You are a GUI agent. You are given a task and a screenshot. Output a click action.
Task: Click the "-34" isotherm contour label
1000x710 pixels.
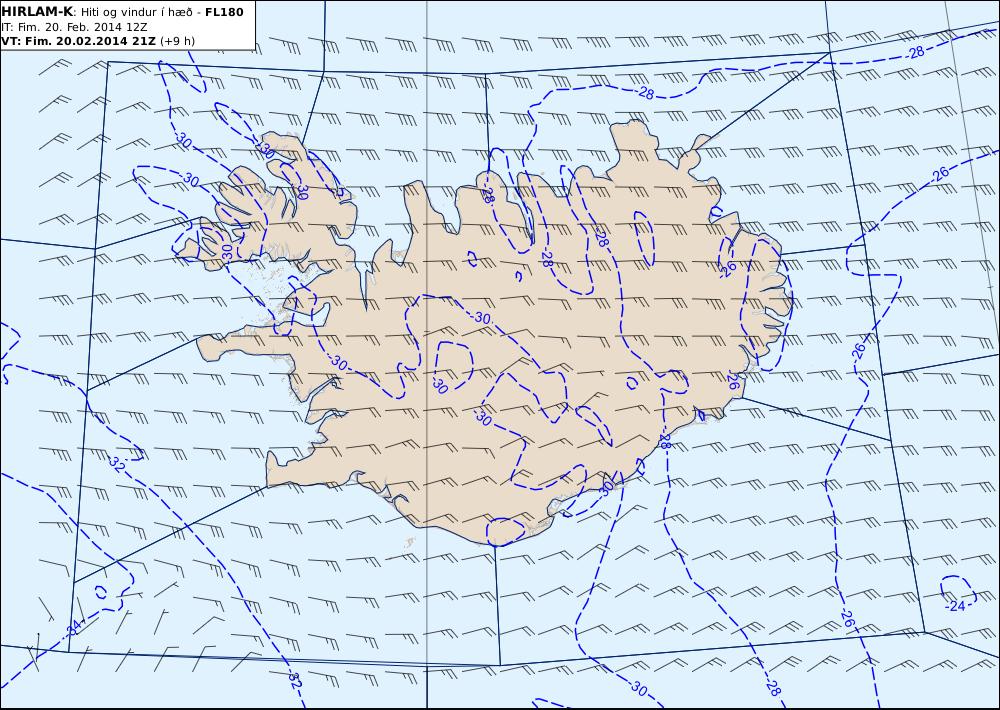[x=74, y=627]
